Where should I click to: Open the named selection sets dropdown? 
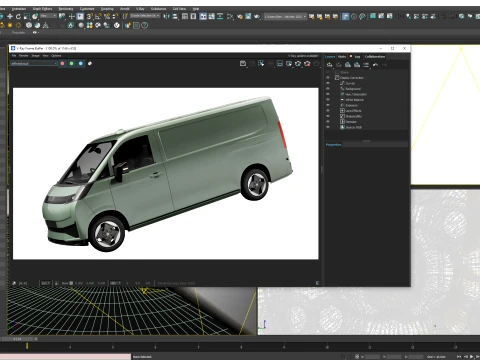tap(145, 16)
